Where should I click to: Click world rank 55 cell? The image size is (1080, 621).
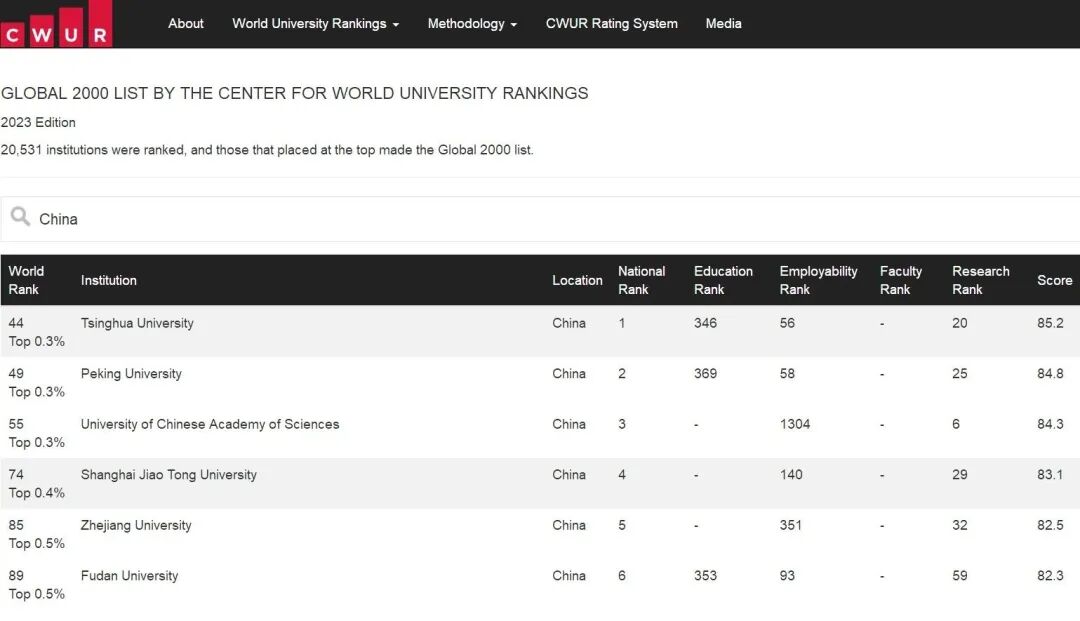(x=16, y=424)
